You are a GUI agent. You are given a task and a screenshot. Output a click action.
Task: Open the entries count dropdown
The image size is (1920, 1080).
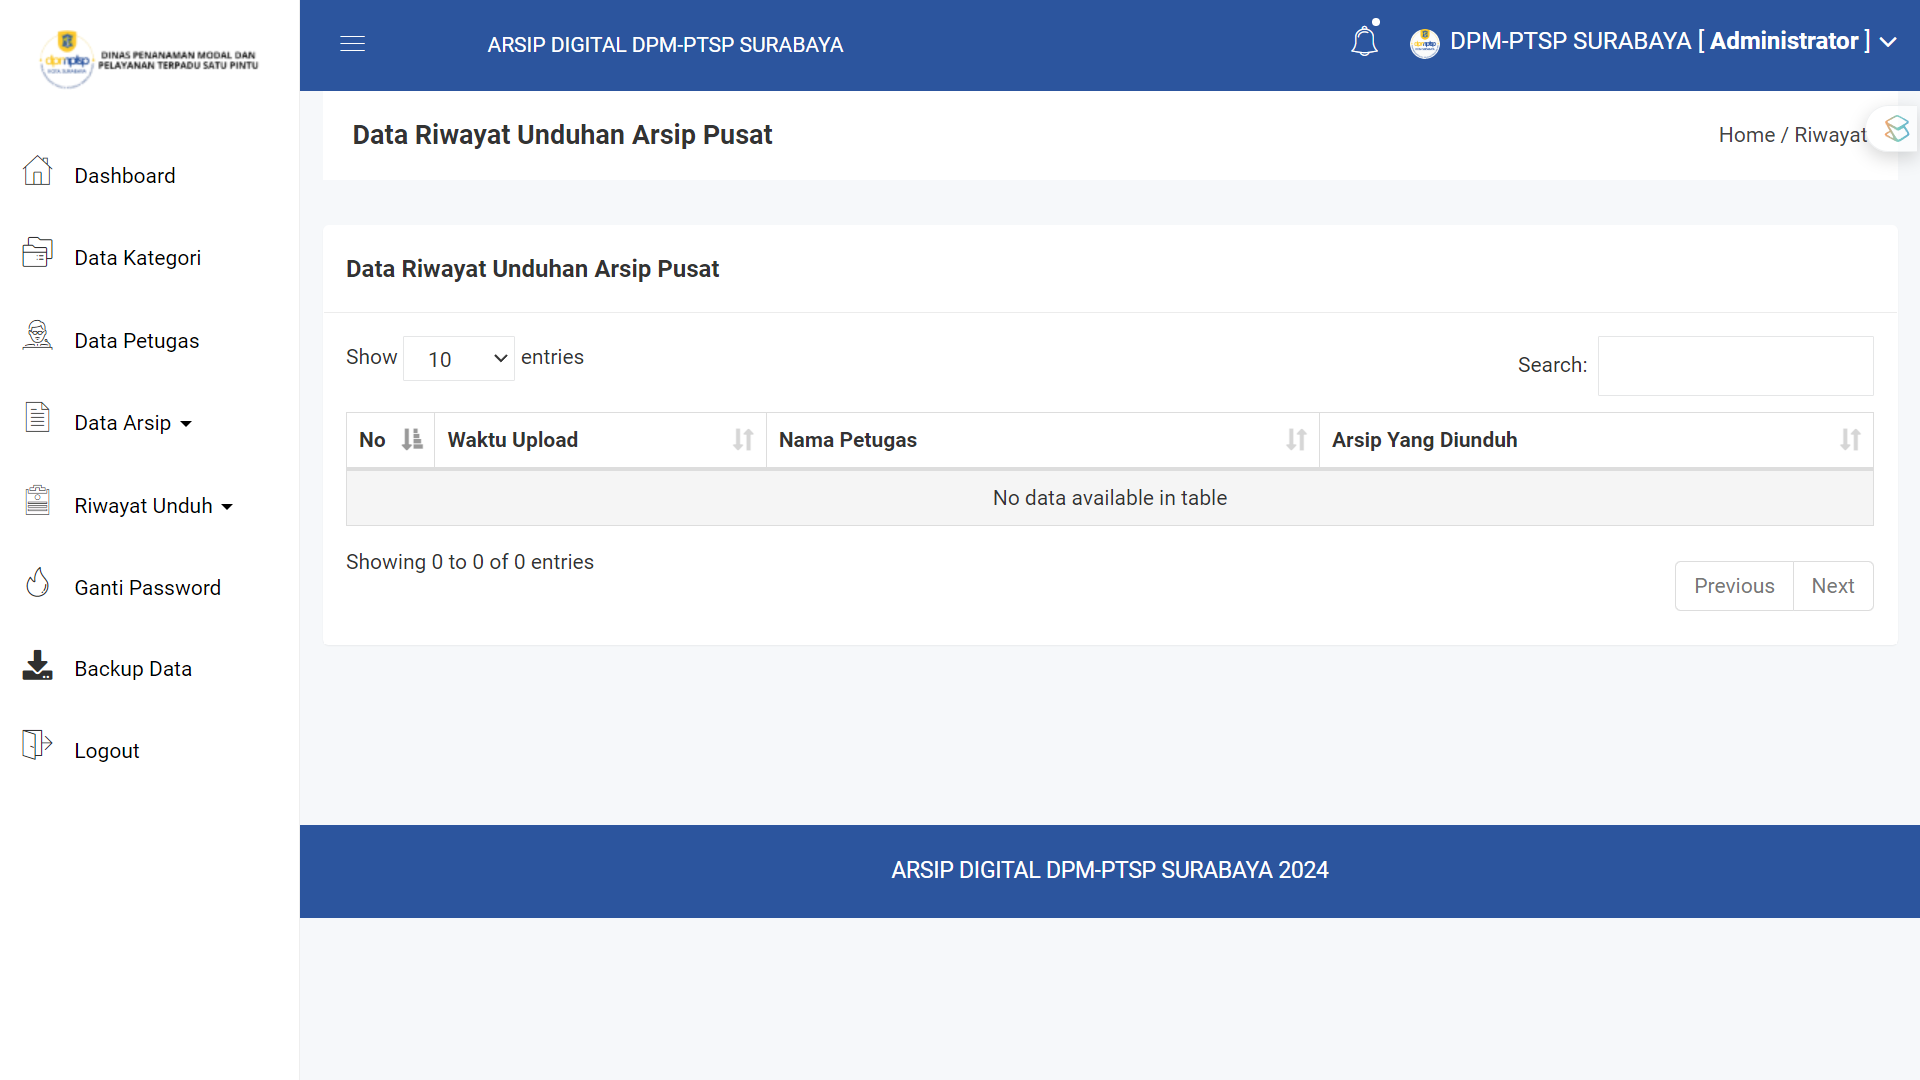(458, 358)
